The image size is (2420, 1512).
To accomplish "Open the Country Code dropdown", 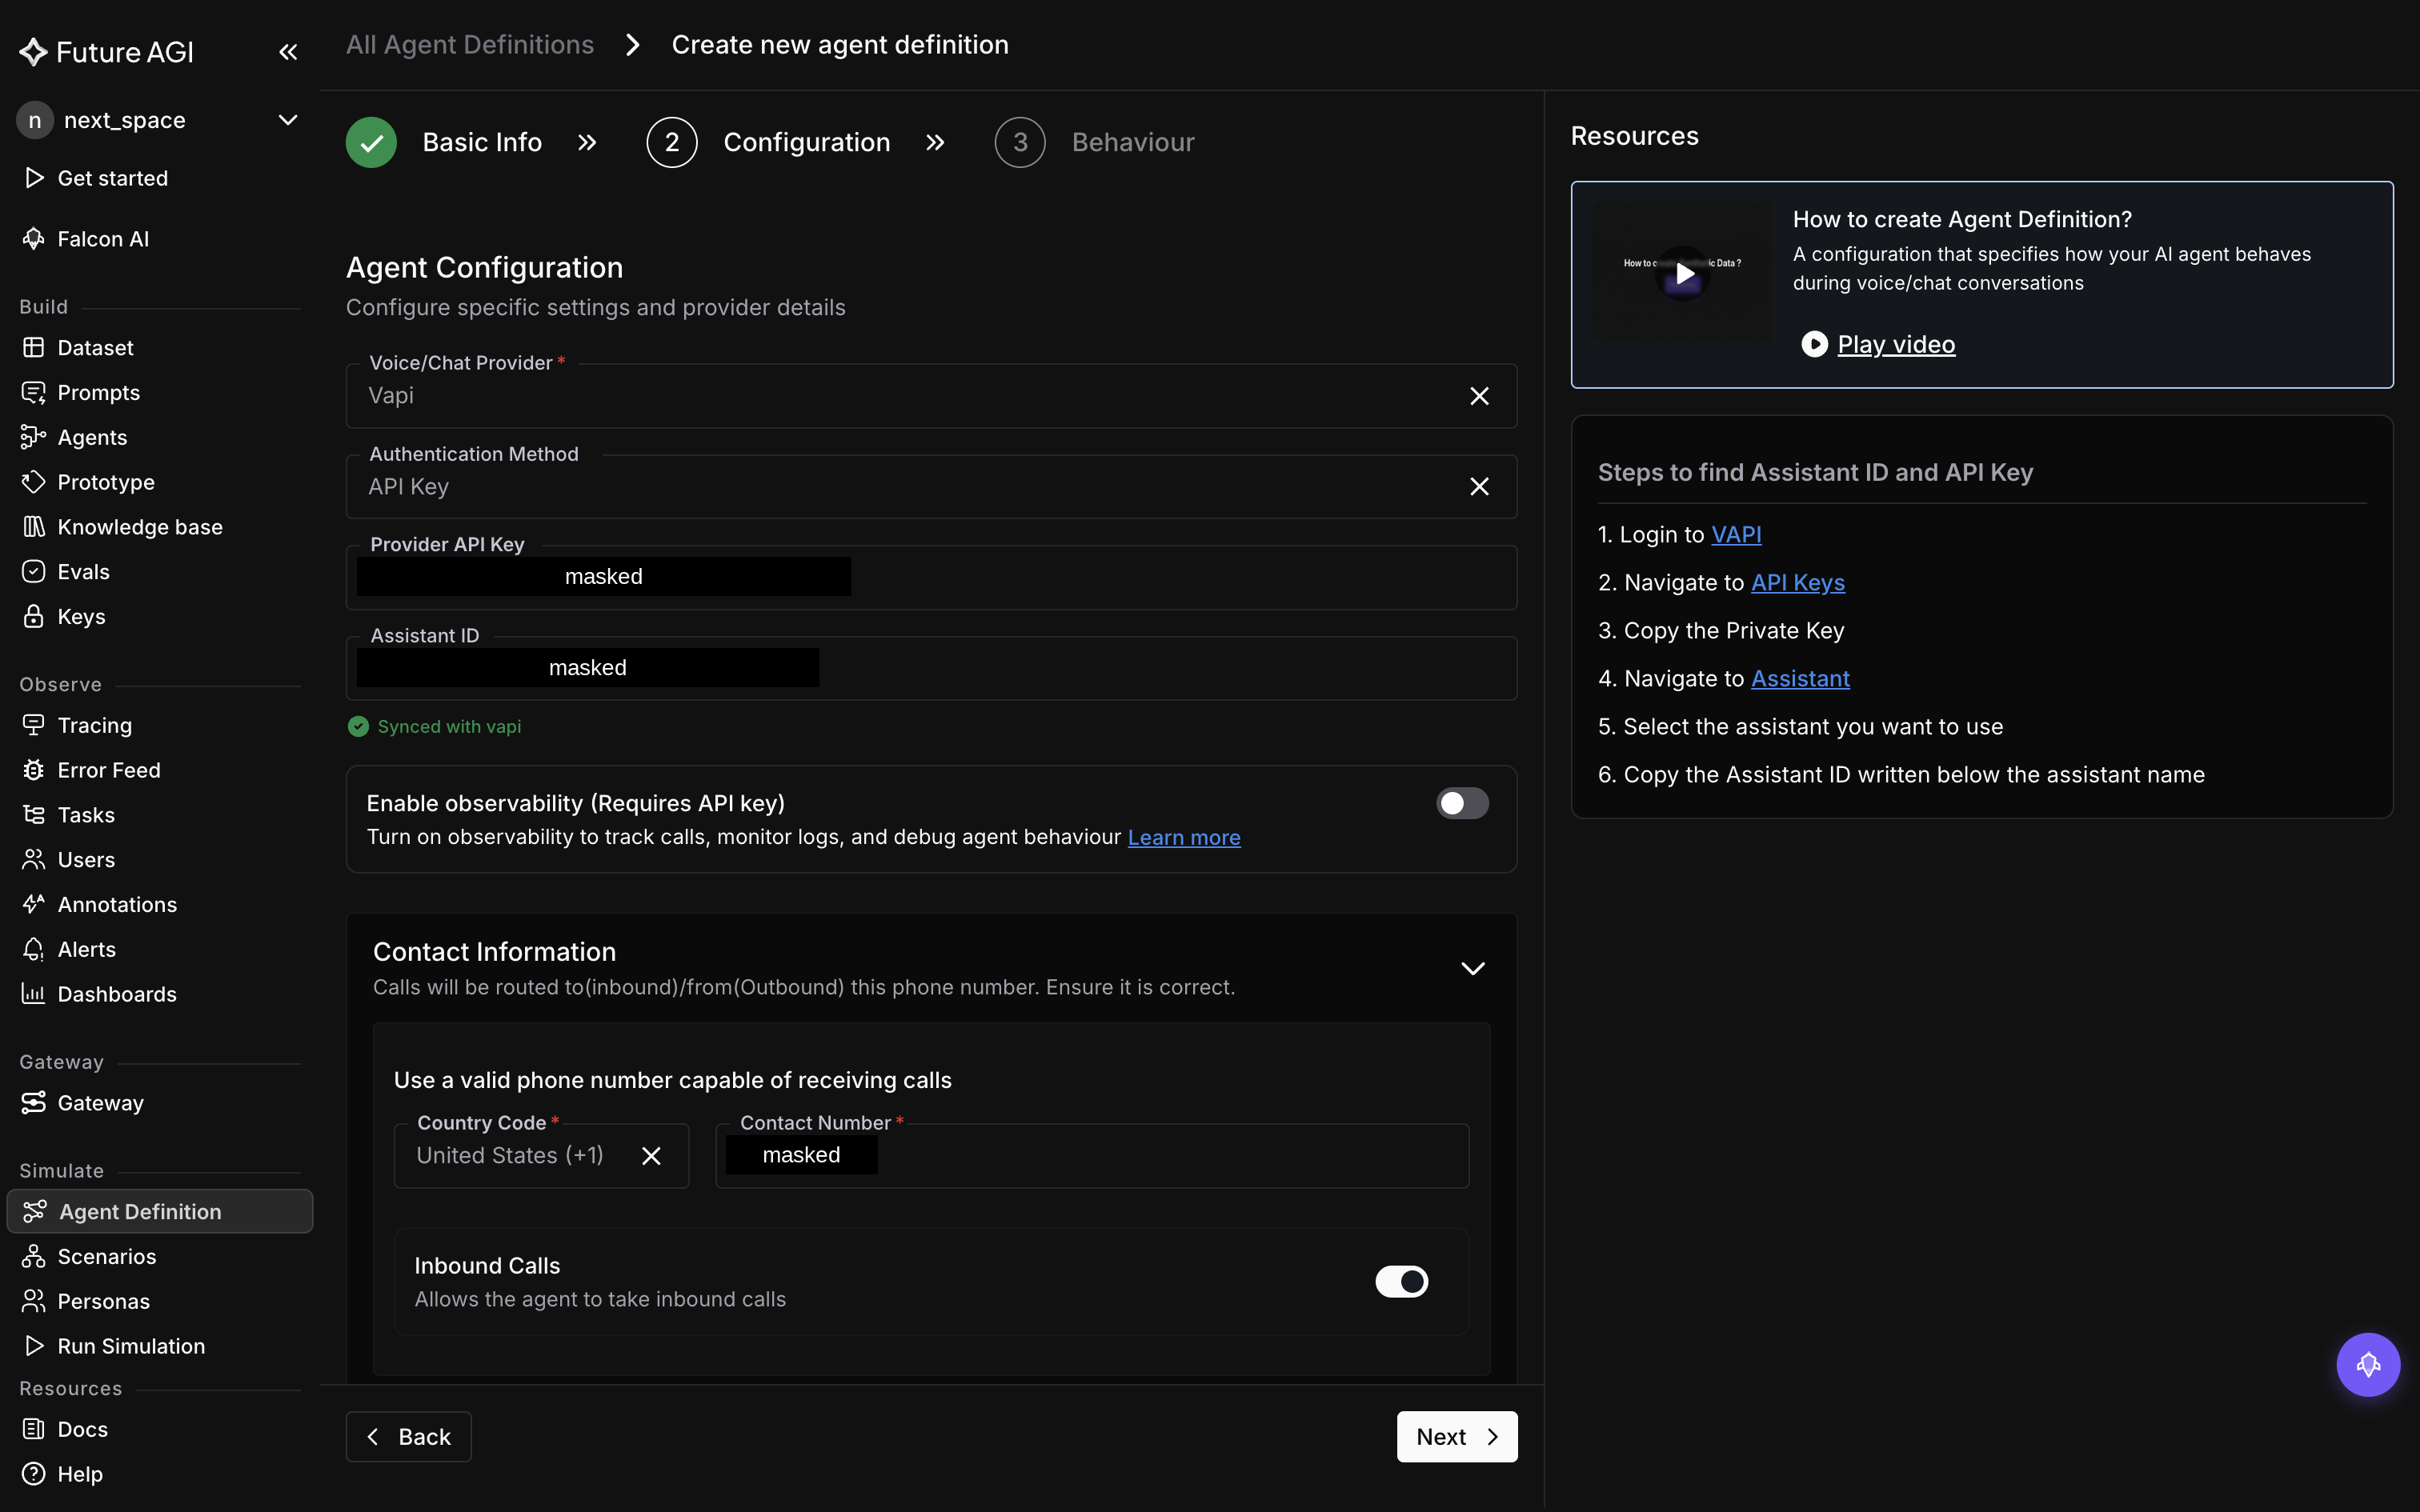I will [x=541, y=1156].
